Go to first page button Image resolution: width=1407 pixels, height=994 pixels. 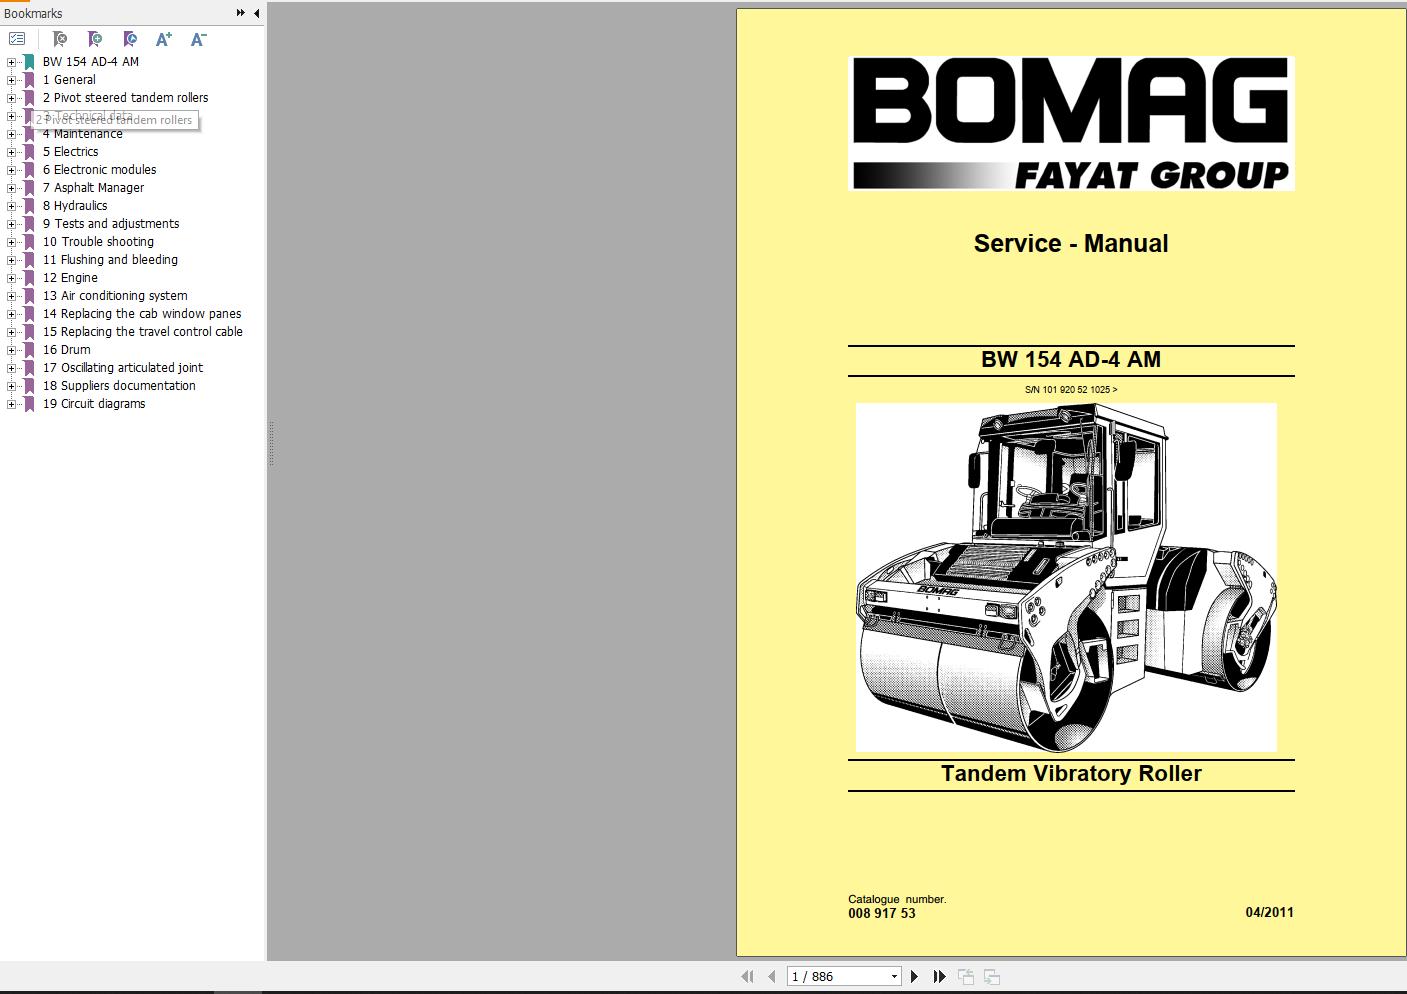pos(747,976)
